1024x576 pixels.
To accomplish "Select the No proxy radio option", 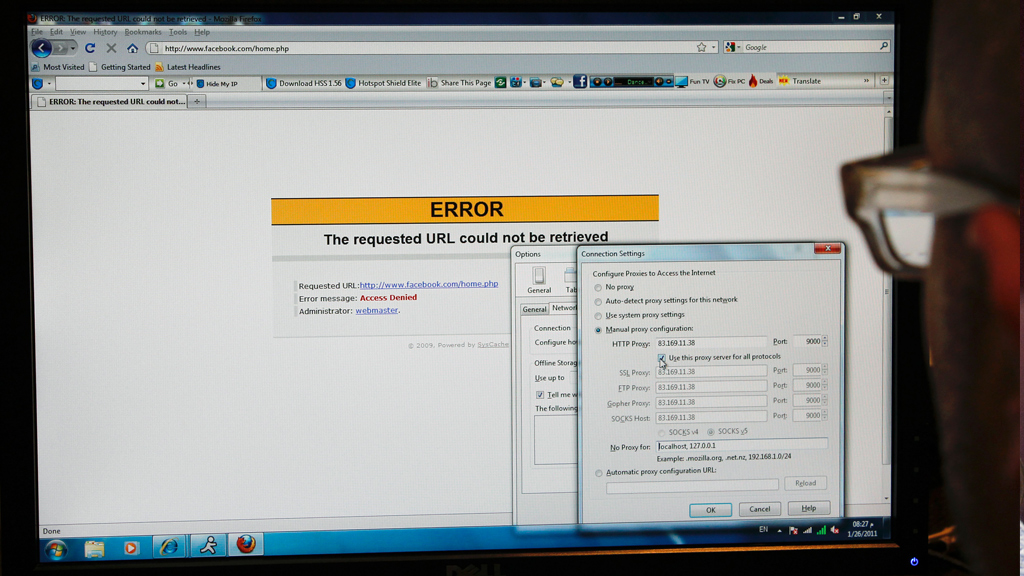I will pos(599,288).
